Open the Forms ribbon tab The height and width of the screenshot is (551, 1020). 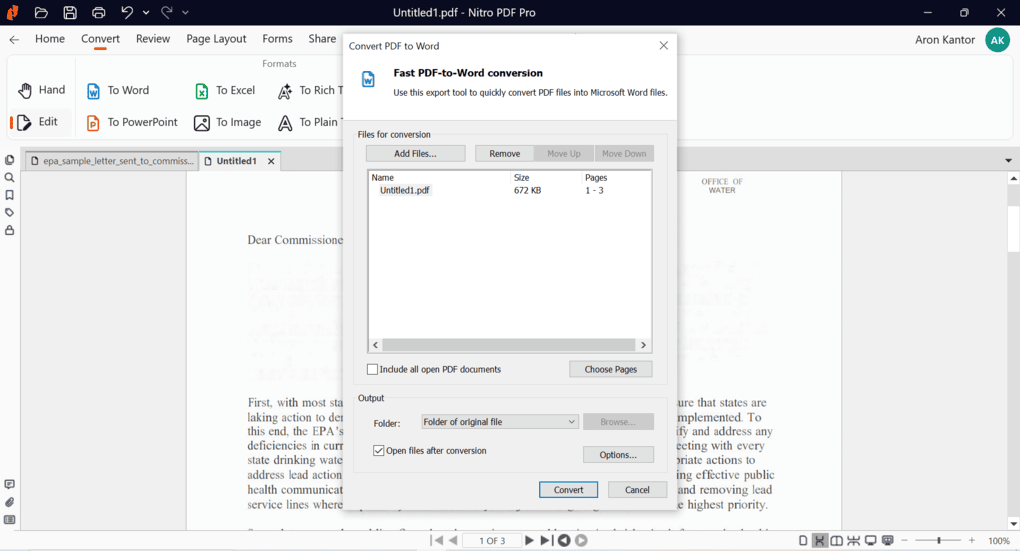click(x=278, y=39)
